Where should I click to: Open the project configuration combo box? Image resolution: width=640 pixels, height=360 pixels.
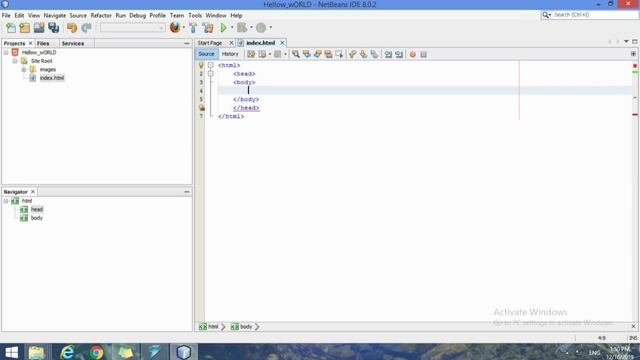(x=132, y=28)
